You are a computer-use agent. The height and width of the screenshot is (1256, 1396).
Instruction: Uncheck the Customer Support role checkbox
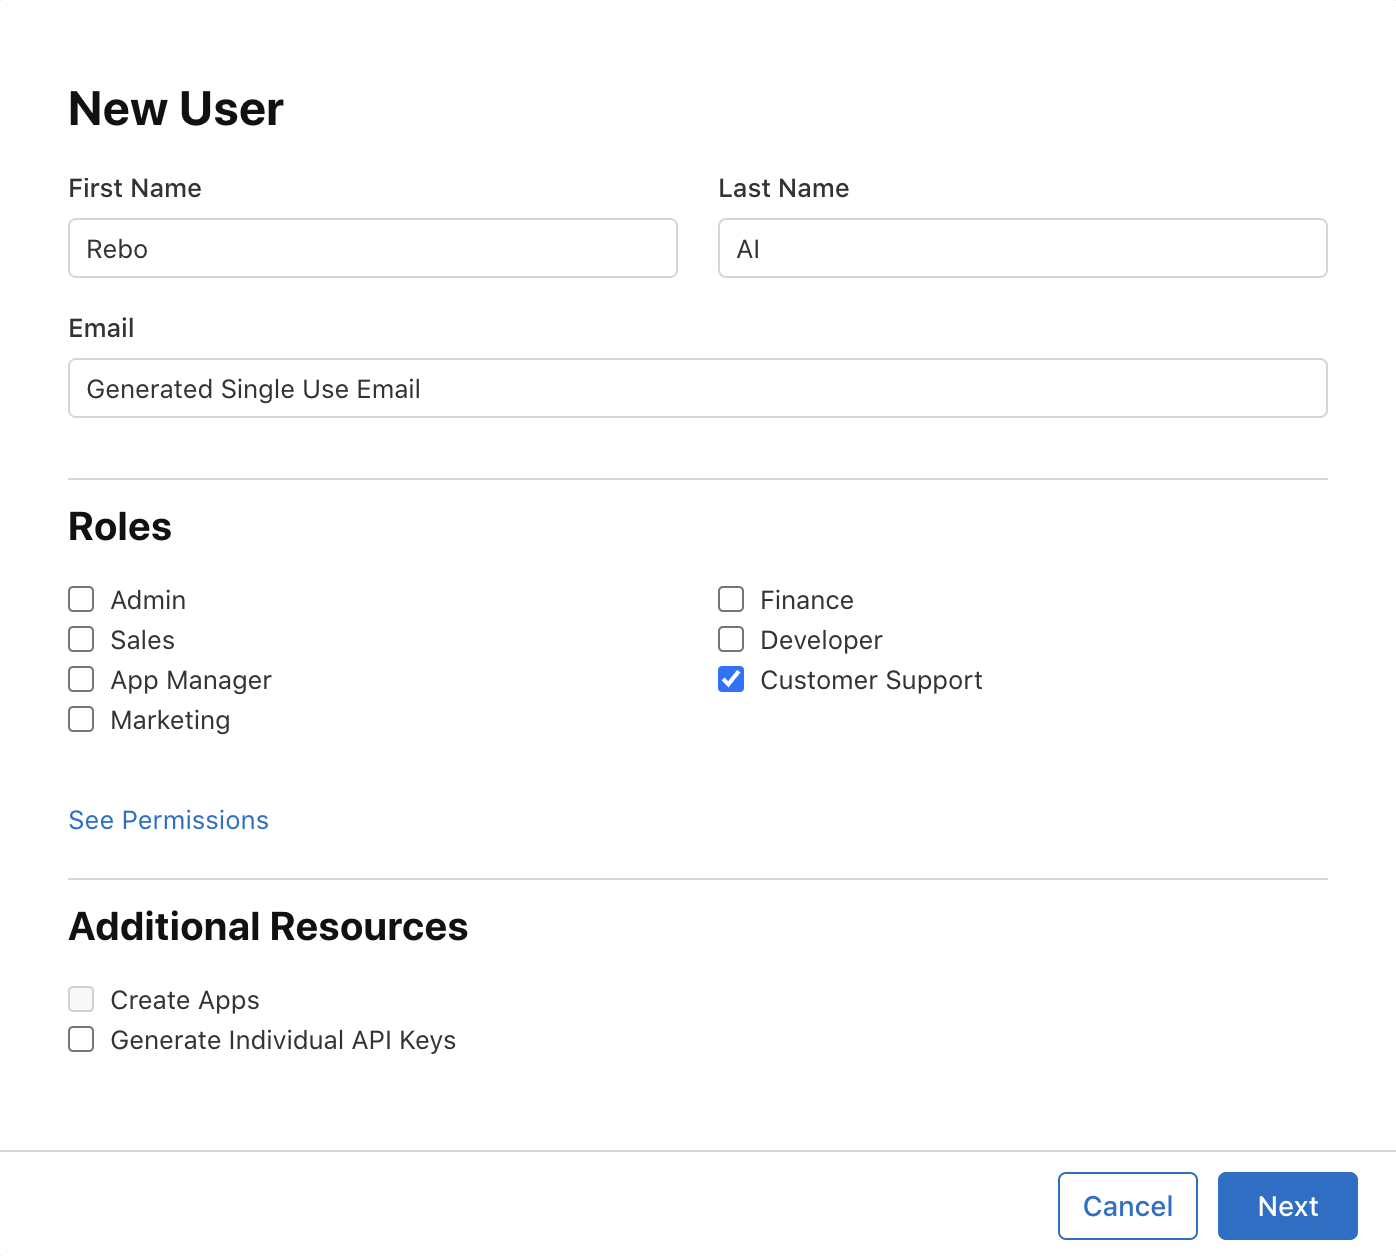(x=731, y=679)
